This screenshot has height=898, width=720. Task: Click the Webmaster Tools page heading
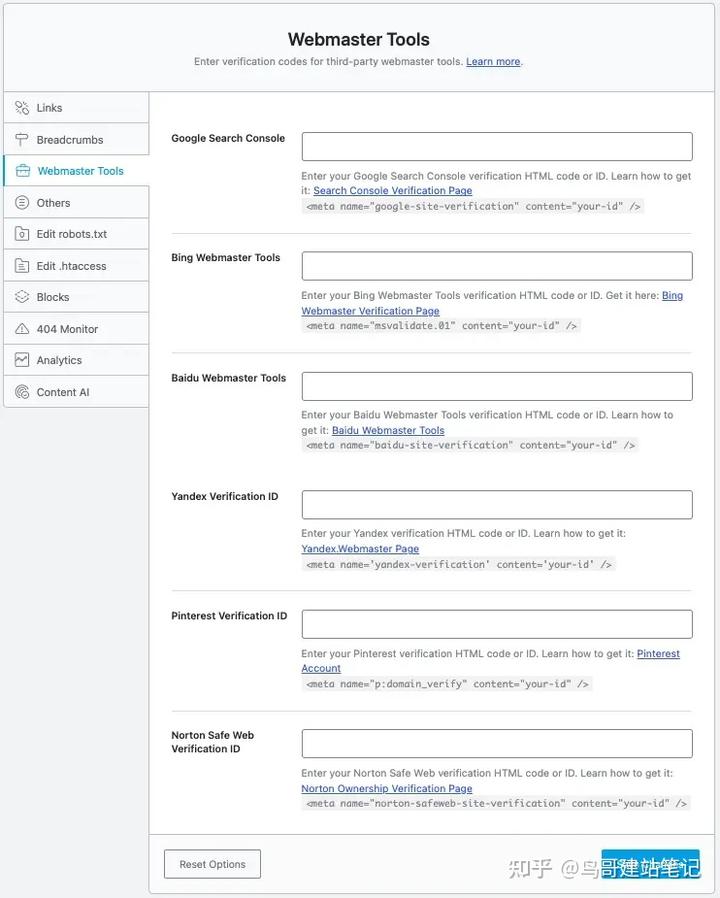click(359, 40)
